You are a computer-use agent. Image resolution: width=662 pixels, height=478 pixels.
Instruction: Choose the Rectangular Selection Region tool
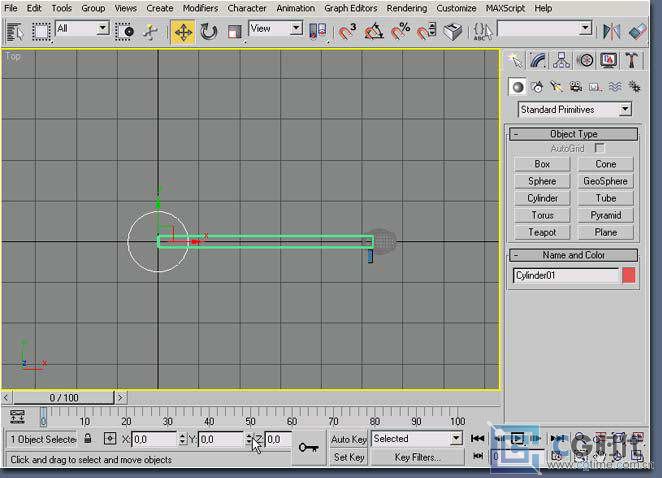point(41,32)
